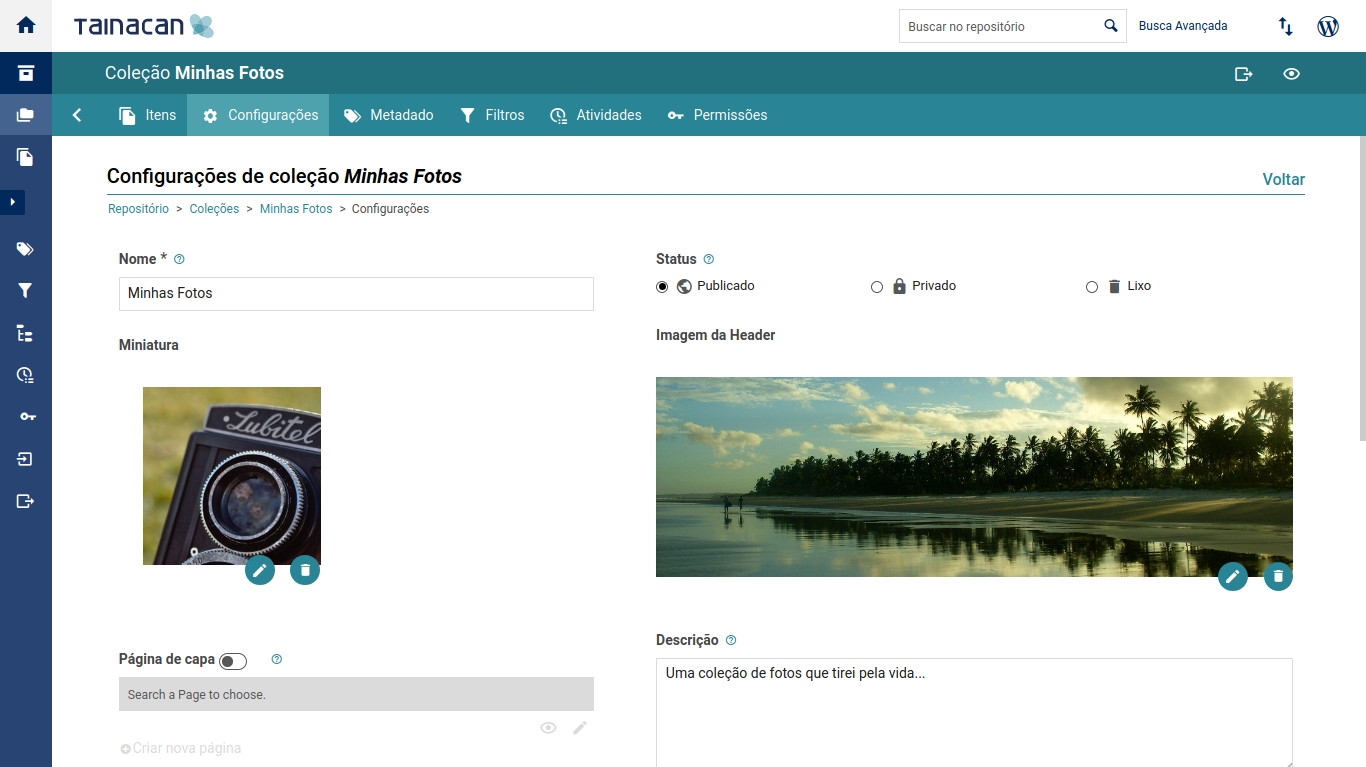
Task: Toggle Página de capa switch
Action: 233,661
